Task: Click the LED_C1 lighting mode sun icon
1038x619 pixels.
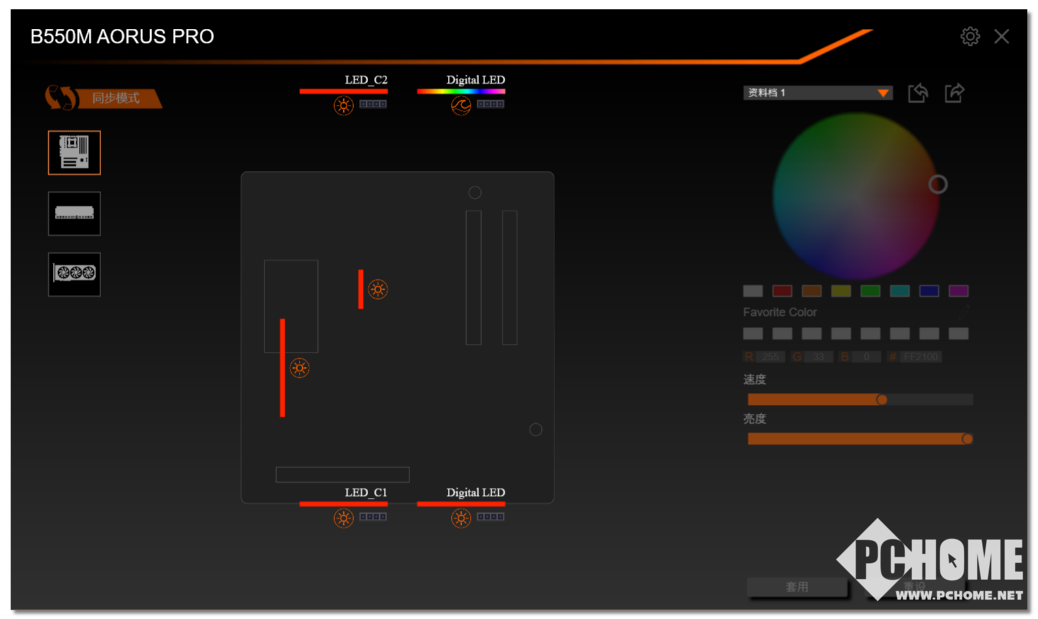Action: tap(343, 518)
